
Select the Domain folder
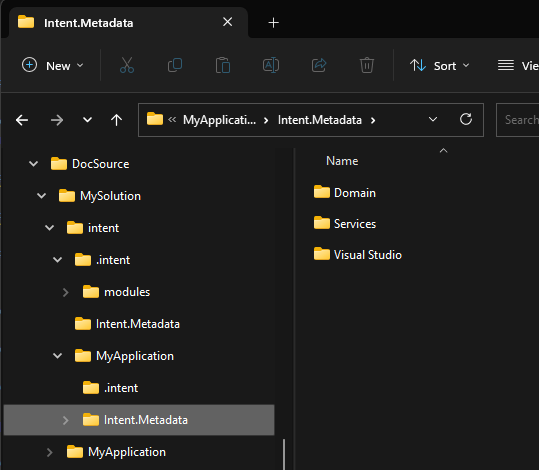pyautogui.click(x=344, y=193)
